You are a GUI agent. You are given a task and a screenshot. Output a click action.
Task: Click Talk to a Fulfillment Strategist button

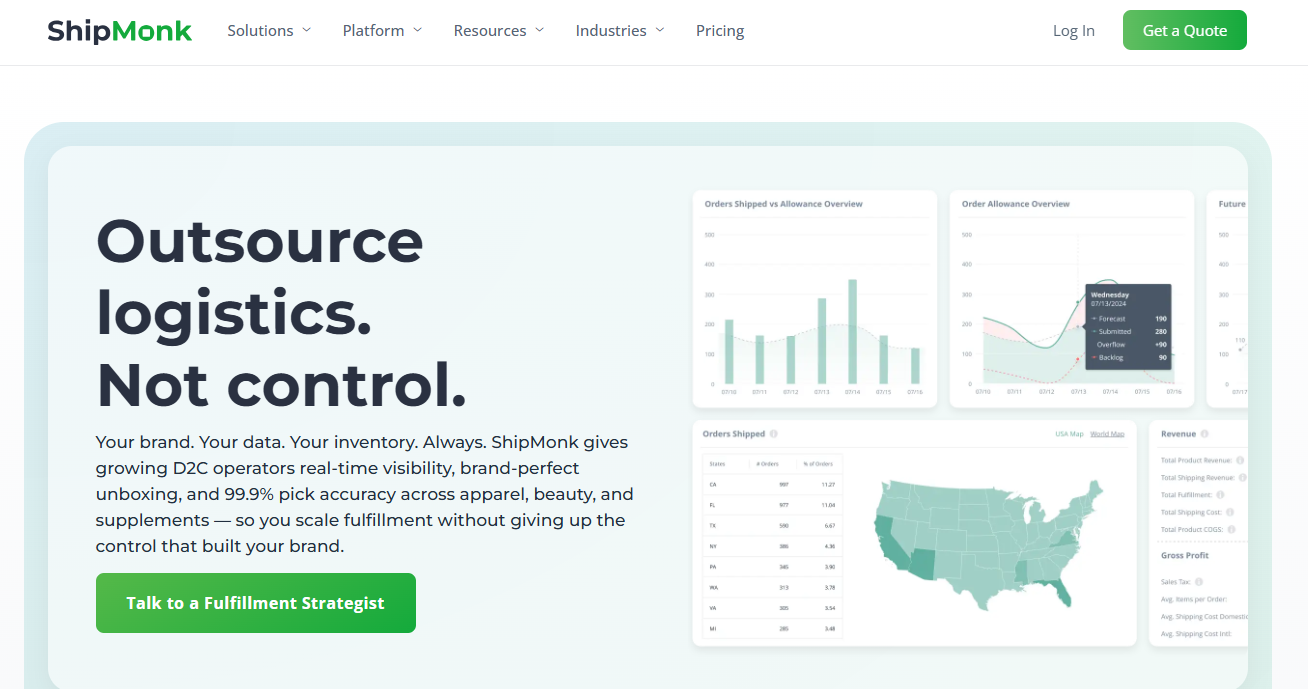256,603
